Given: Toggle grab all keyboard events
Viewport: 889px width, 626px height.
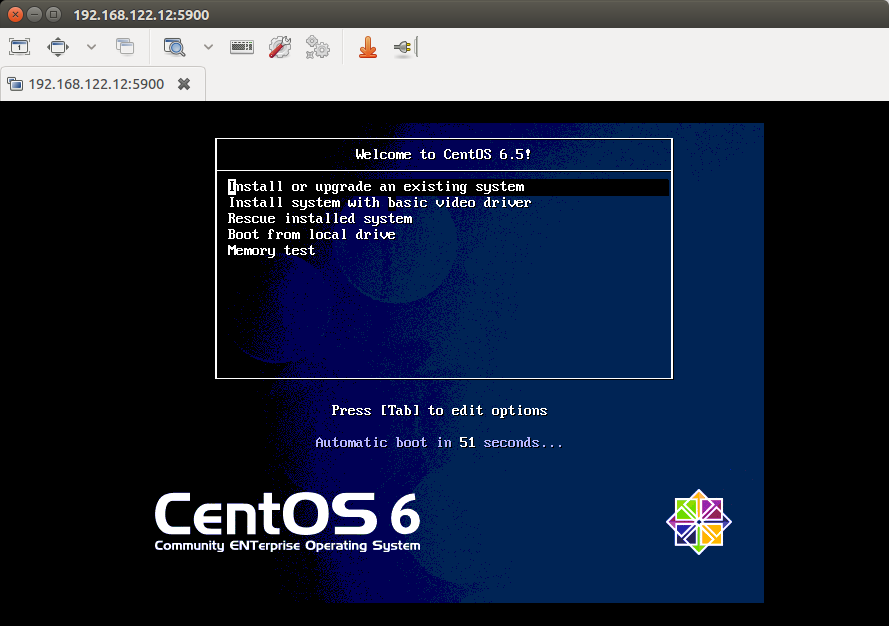Looking at the screenshot, I should (x=242, y=47).
